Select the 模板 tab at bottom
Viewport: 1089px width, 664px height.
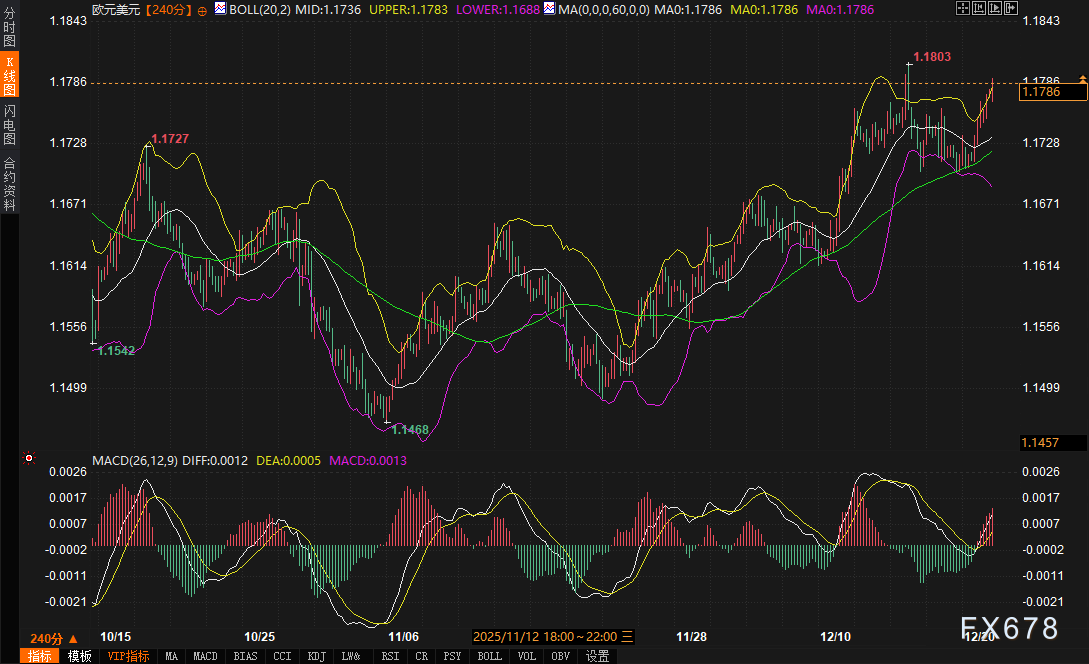[80, 656]
